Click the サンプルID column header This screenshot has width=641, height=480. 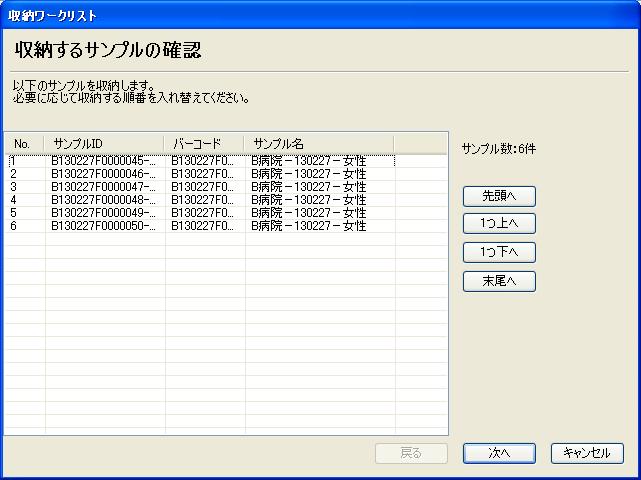(x=104, y=143)
